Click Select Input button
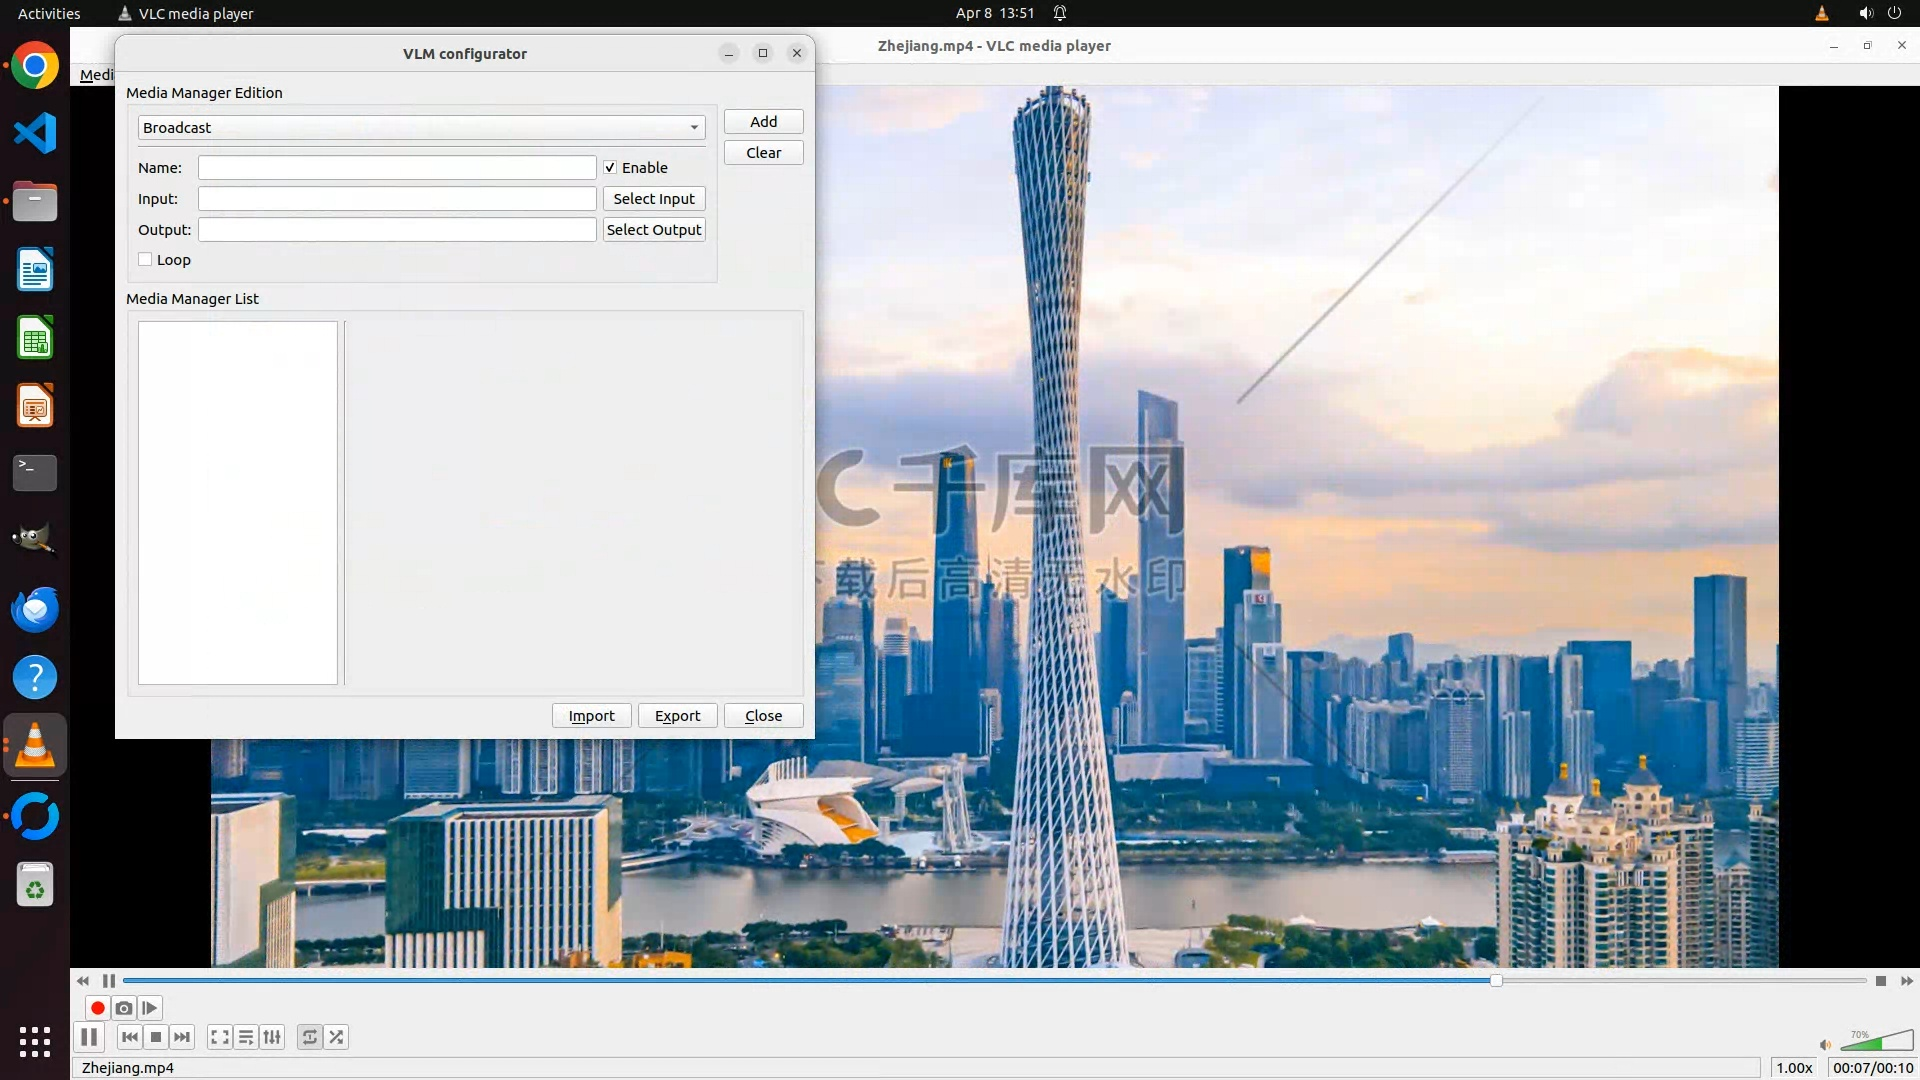Viewport: 1920px width, 1080px height. click(654, 199)
